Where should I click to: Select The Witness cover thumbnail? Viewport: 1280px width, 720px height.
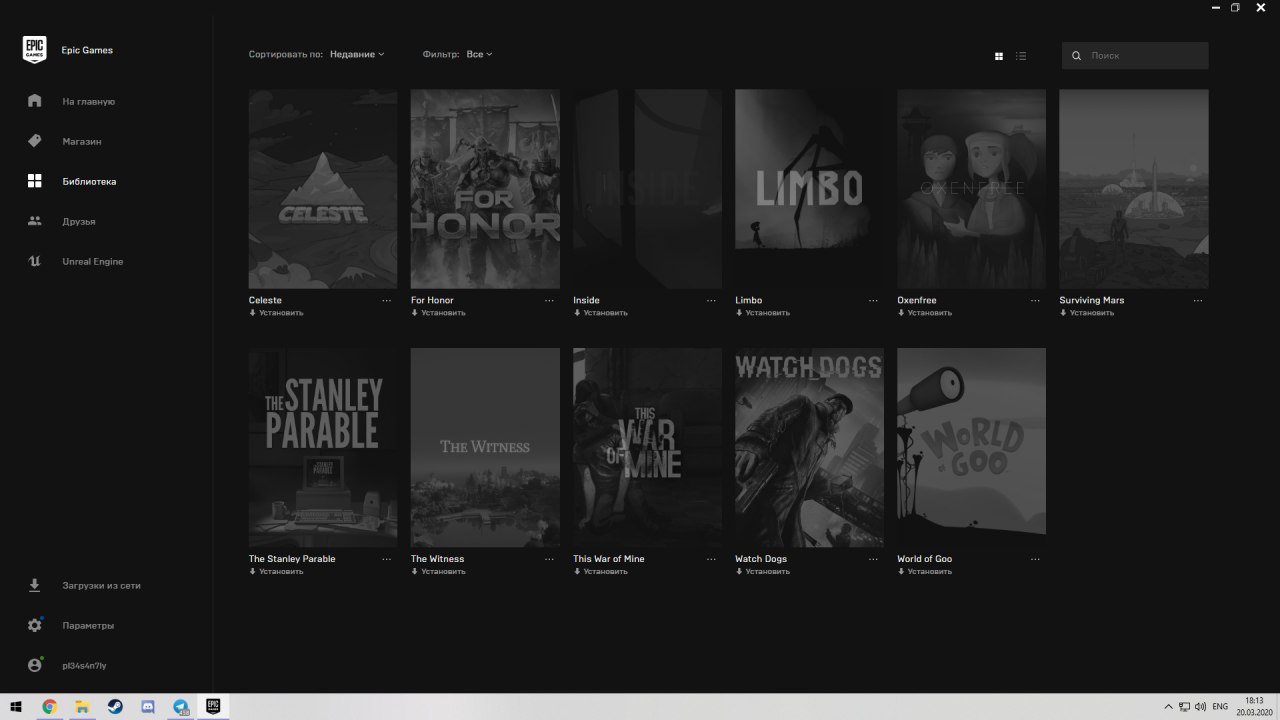485,448
